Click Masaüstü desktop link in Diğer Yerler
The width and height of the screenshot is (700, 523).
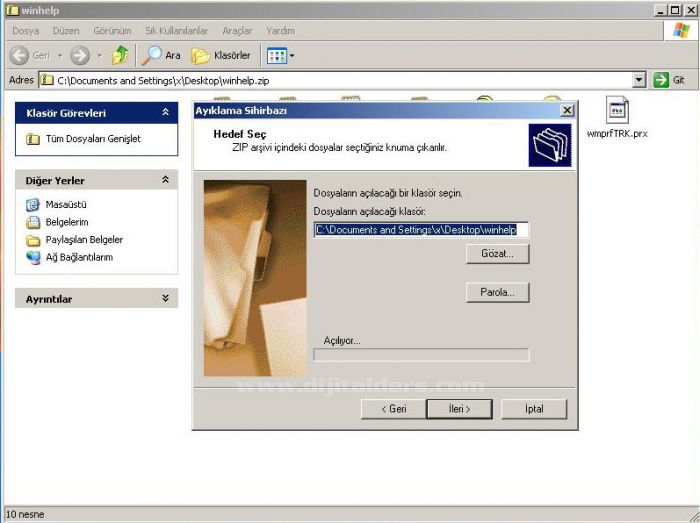(x=66, y=204)
